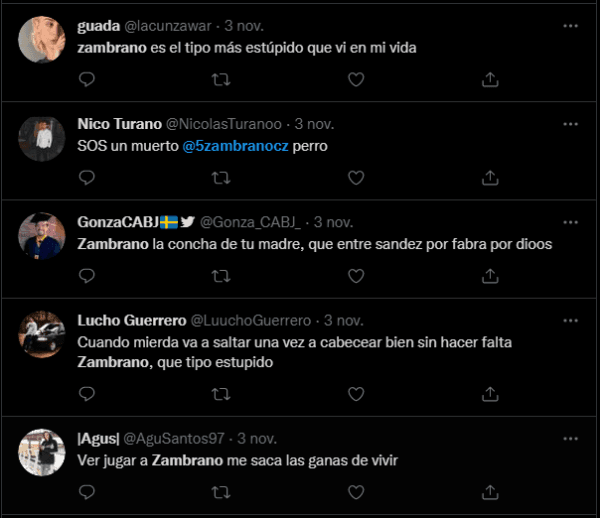Share Lucho Guerrero's tweet
The image size is (600, 518).
pyautogui.click(x=490, y=393)
